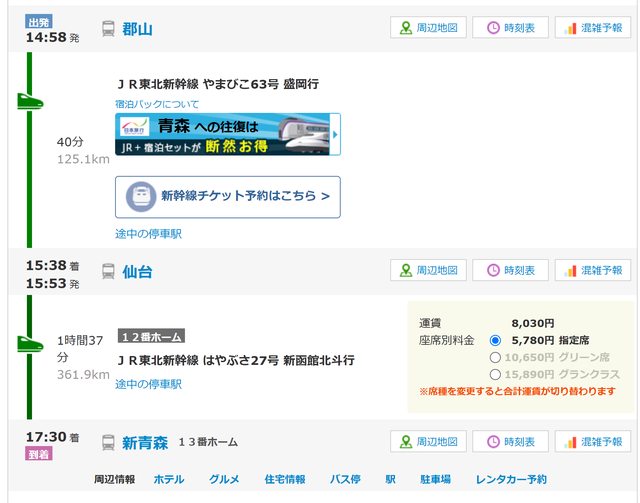640x503 pixels.
Task: Click the train icon beside 新青森 station
Action: (108, 442)
